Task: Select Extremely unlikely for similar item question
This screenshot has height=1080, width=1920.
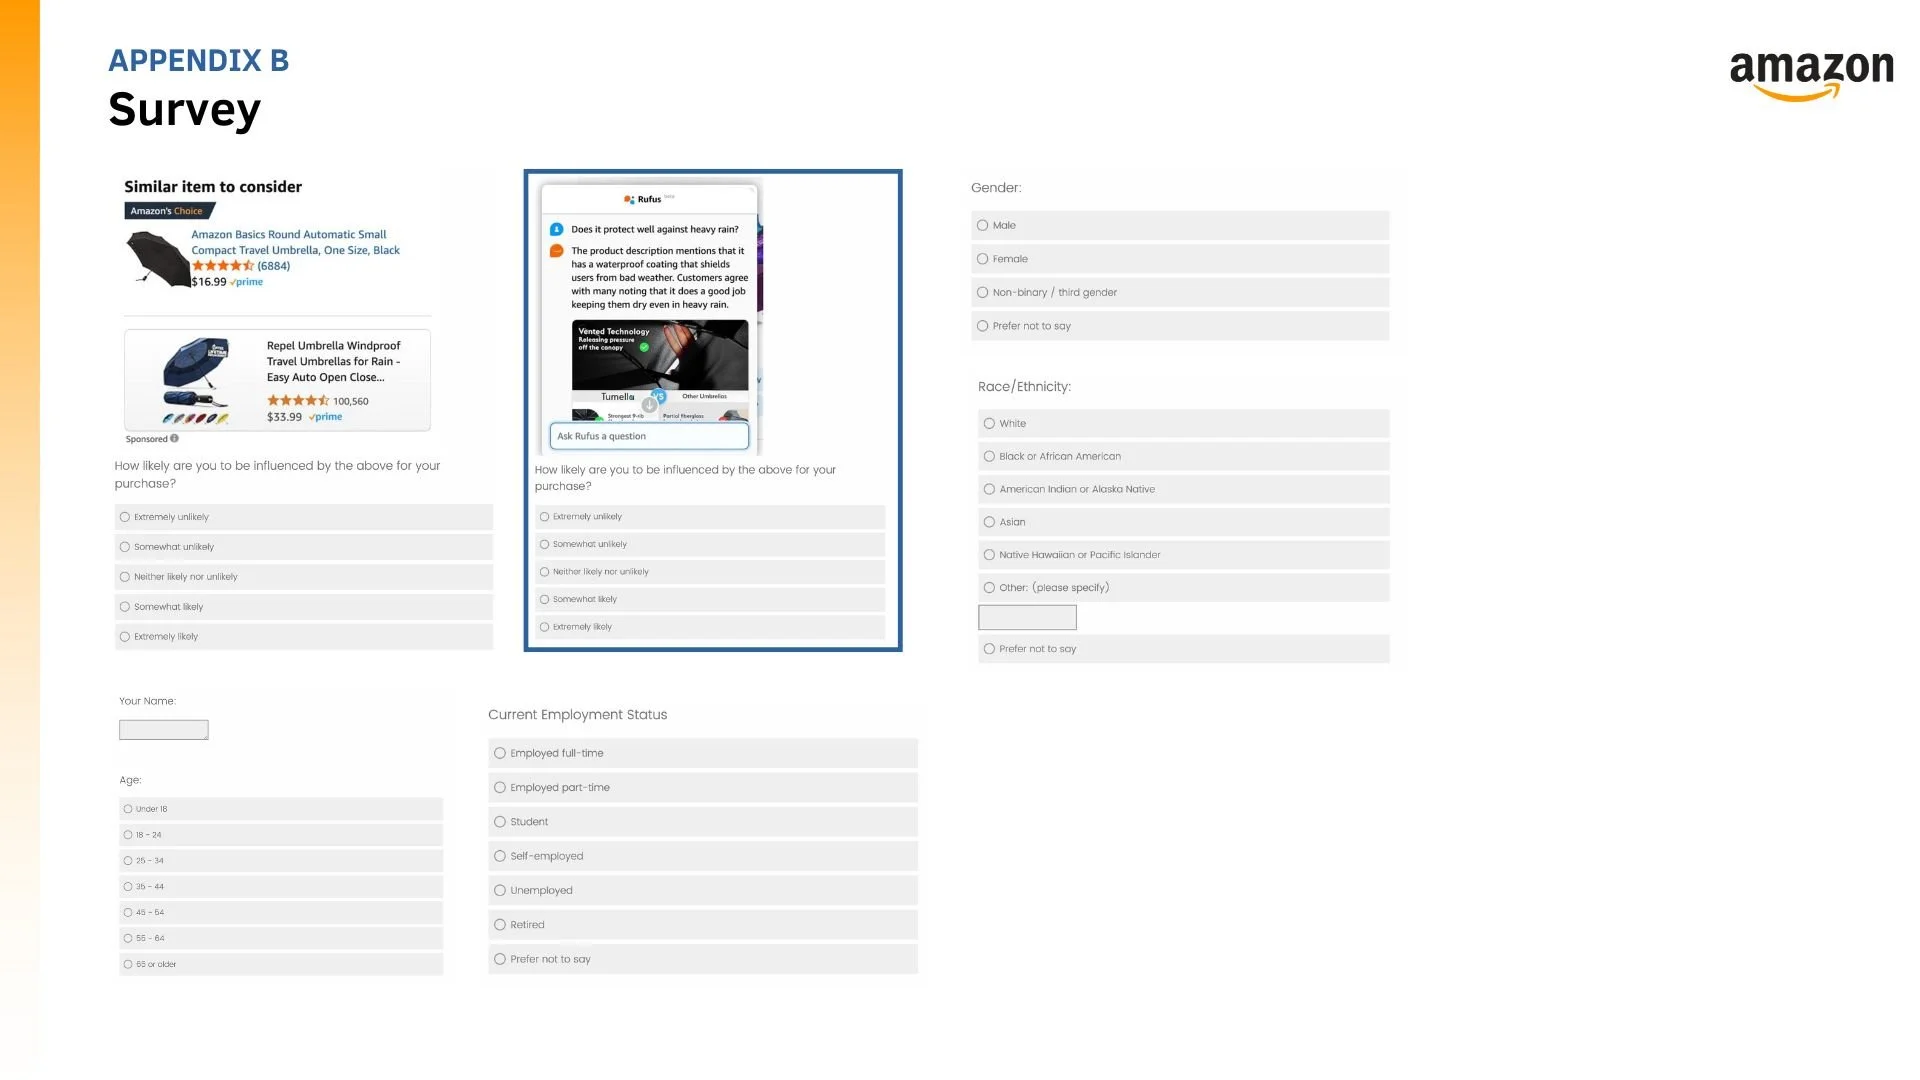Action: [125, 517]
